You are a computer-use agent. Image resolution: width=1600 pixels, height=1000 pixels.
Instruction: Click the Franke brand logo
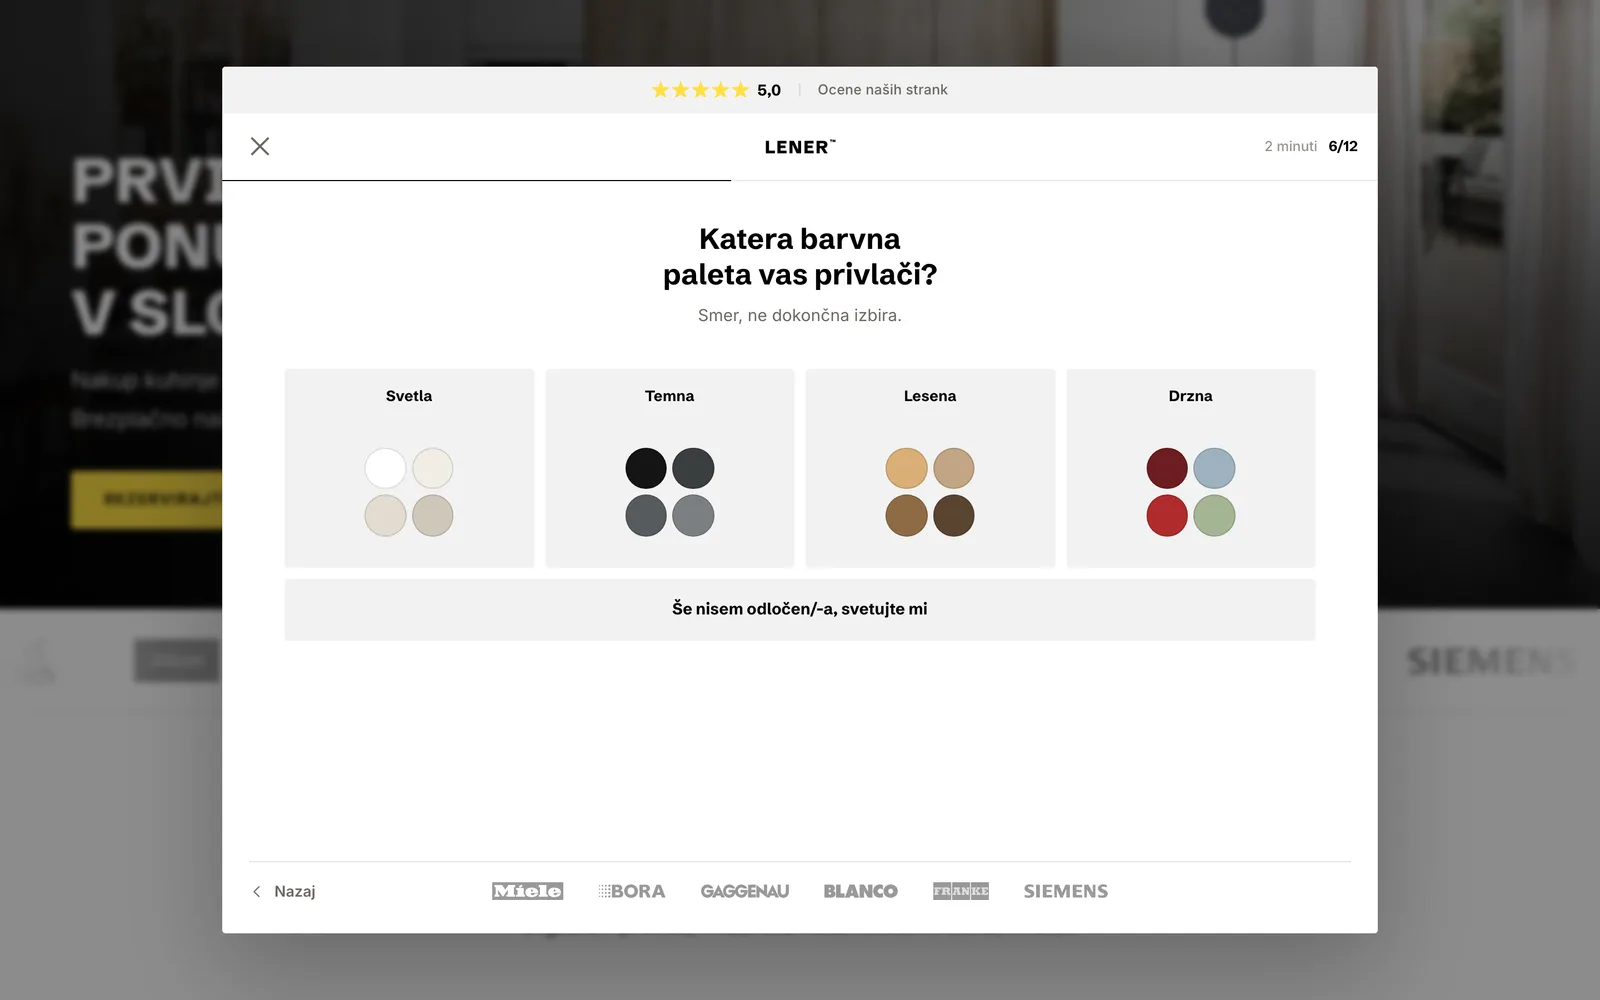[x=961, y=891]
